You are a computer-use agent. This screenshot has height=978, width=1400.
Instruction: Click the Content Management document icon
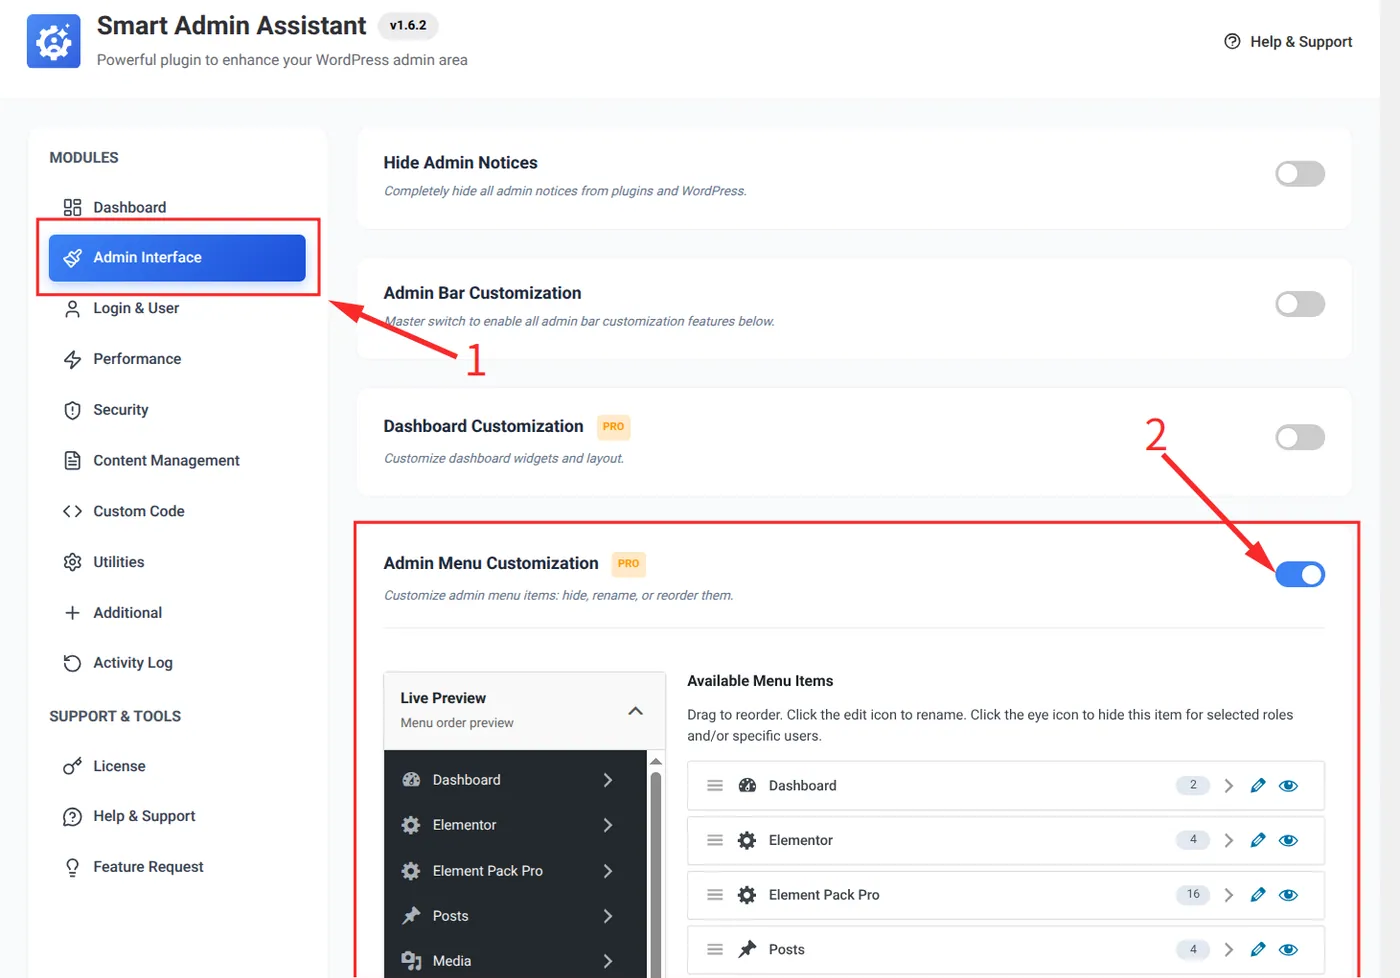click(x=72, y=460)
